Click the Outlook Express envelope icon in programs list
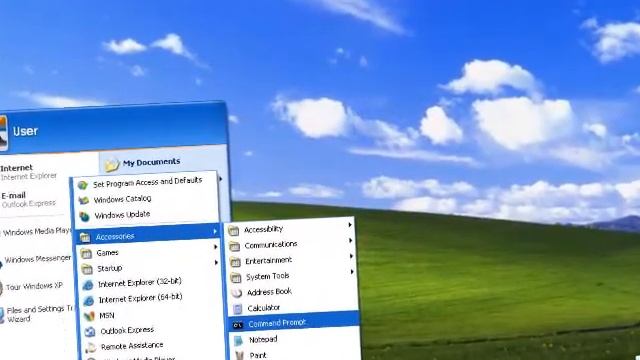This screenshot has height=360, width=640. click(90, 332)
